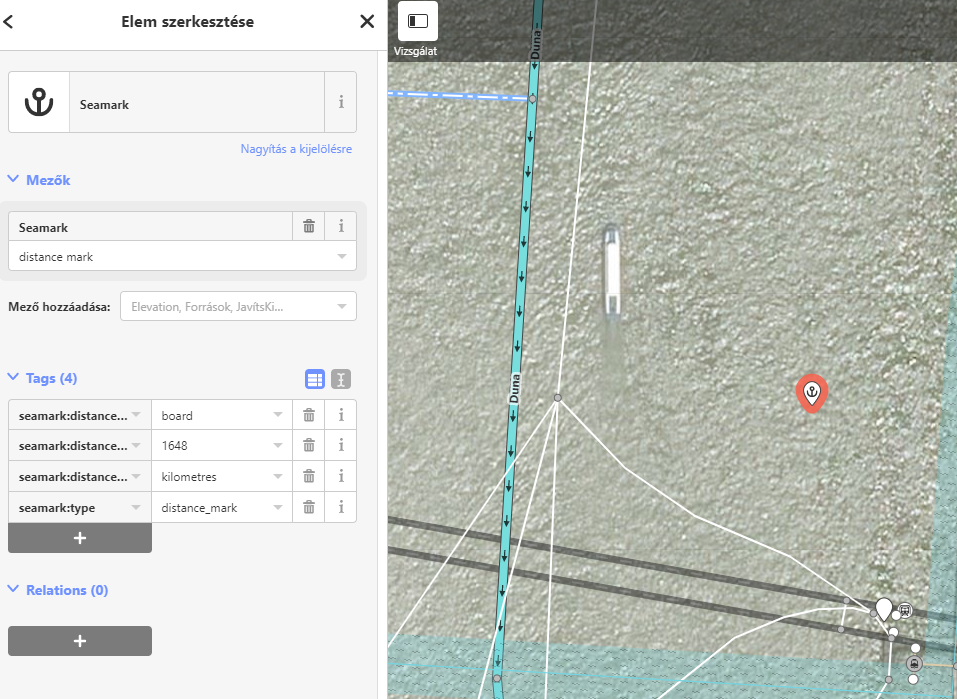Show info for the kilometres tag
Screen dimensions: 957x699
click(x=341, y=476)
